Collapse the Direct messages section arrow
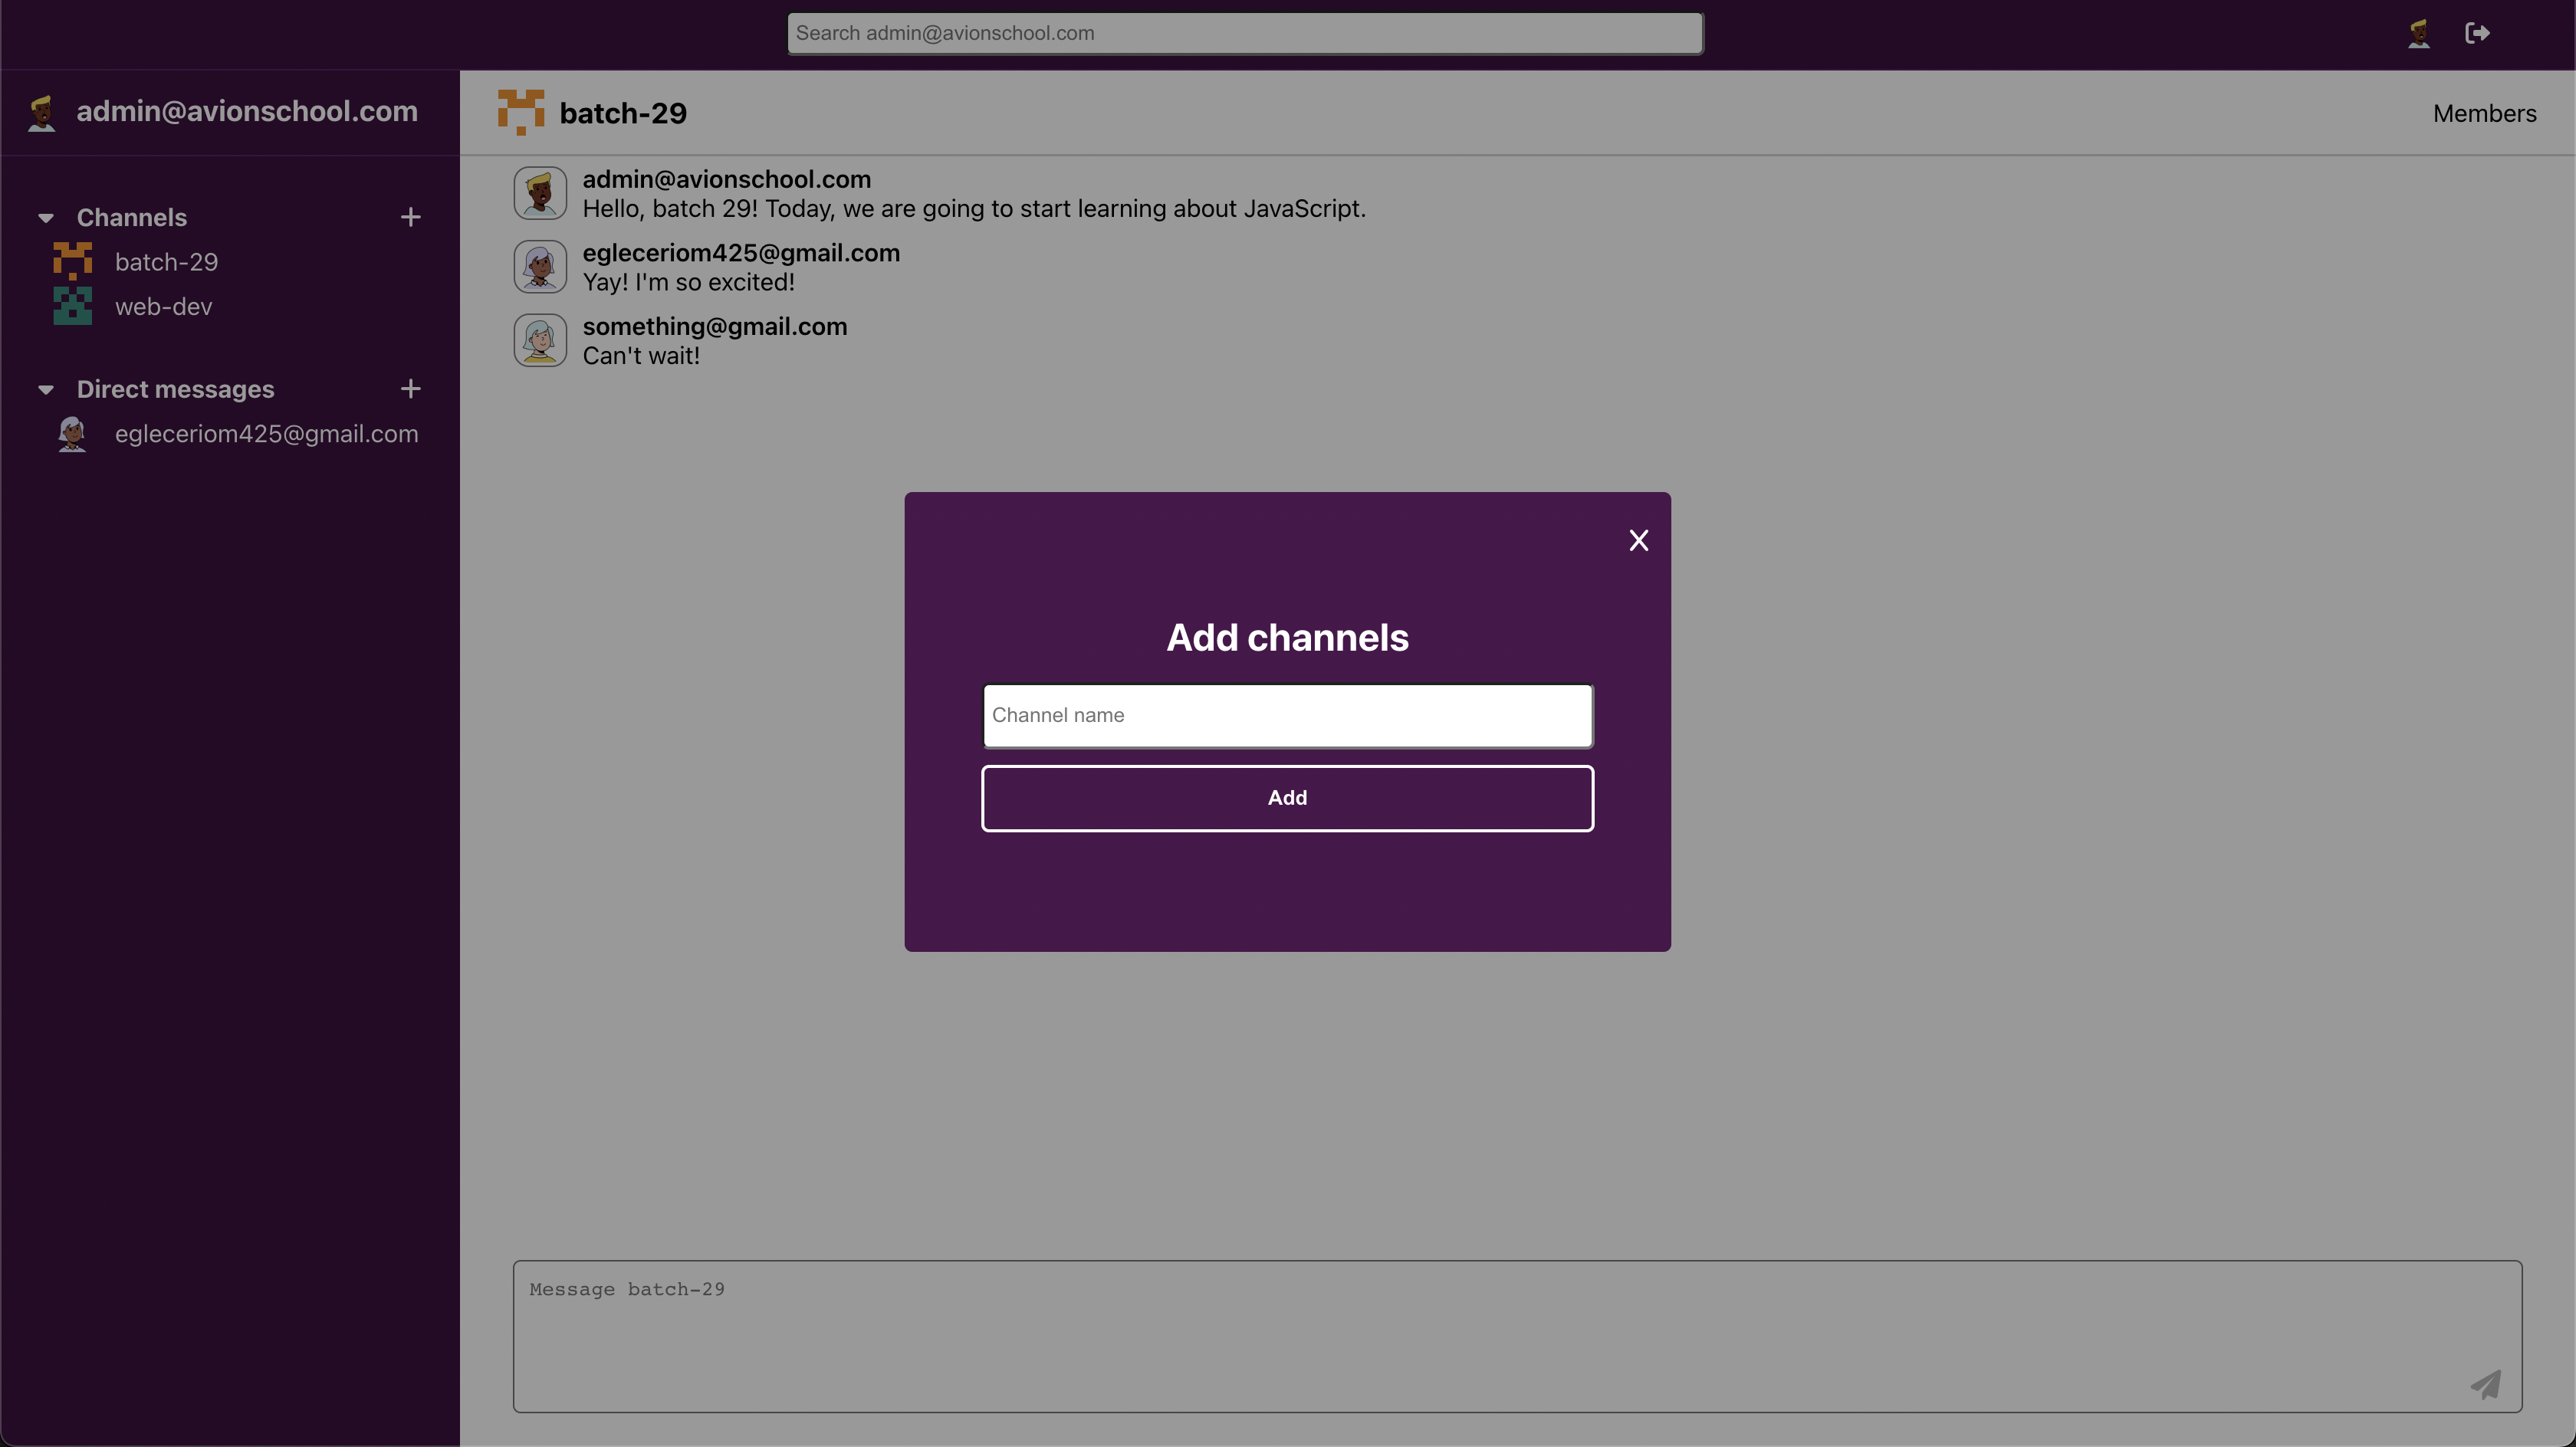 click(x=46, y=390)
